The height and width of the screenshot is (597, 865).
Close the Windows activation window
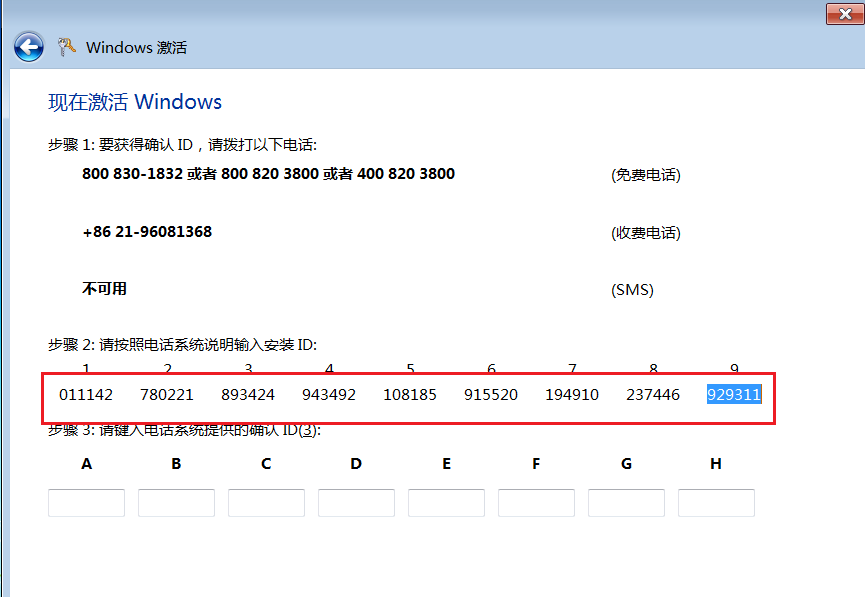pos(845,14)
